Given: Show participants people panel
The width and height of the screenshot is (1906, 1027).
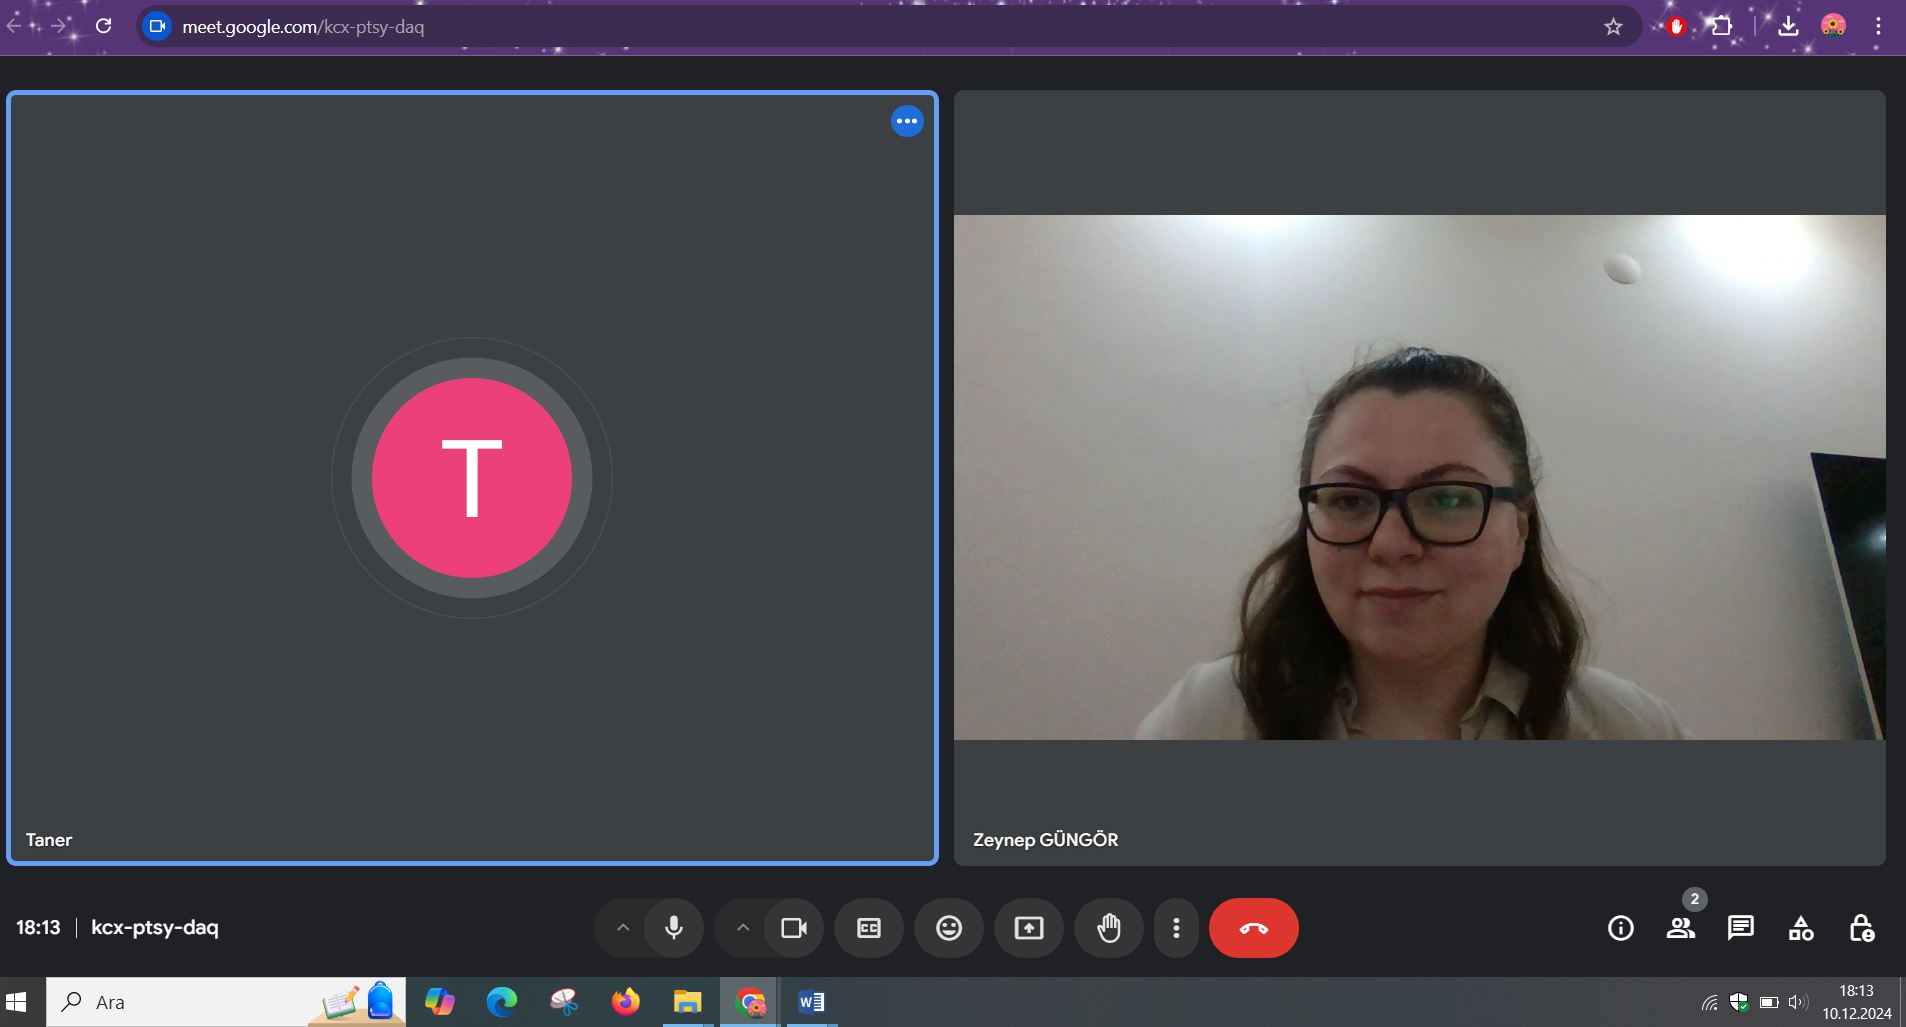Looking at the screenshot, I should [x=1681, y=928].
